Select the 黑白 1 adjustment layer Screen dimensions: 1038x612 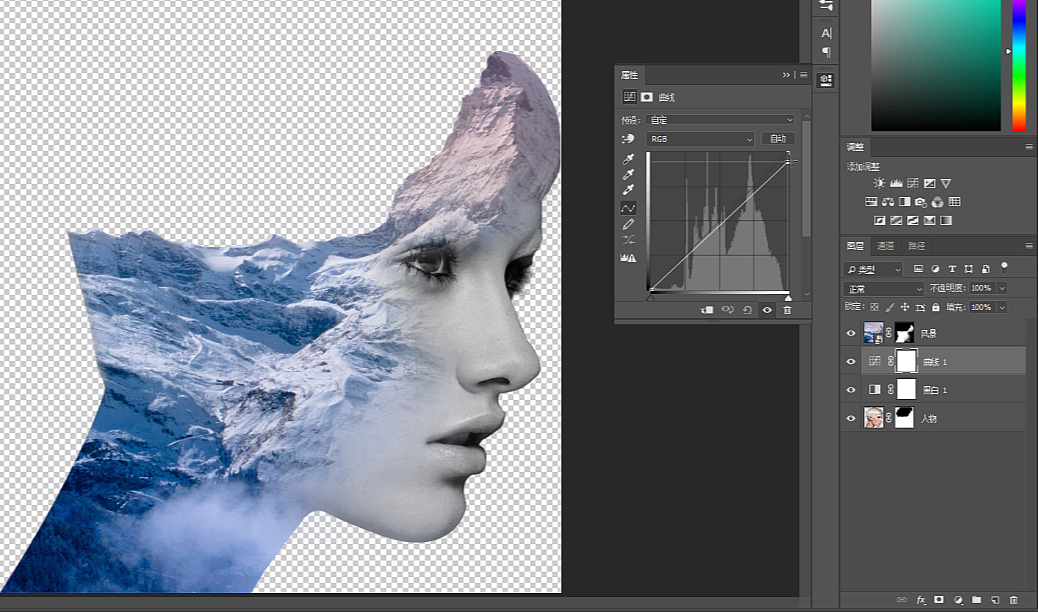tap(933, 389)
